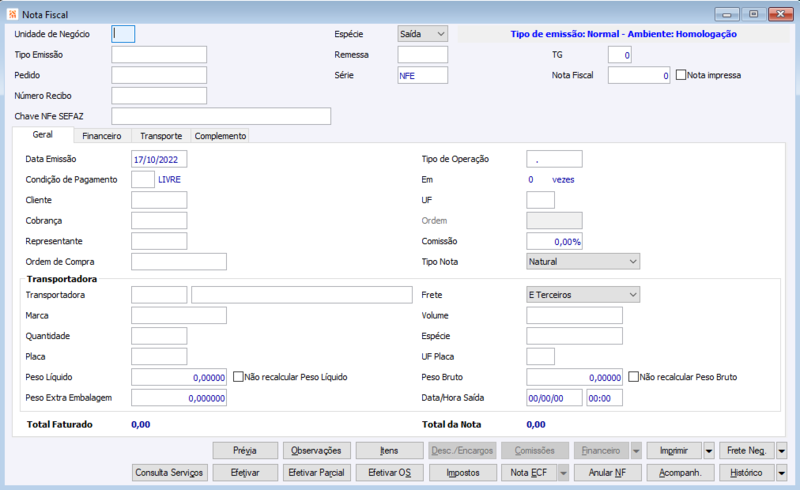Viewport: 800px width, 490px height.
Task: Open the arrow next to Imprimir button
Action: pyautogui.click(x=709, y=451)
